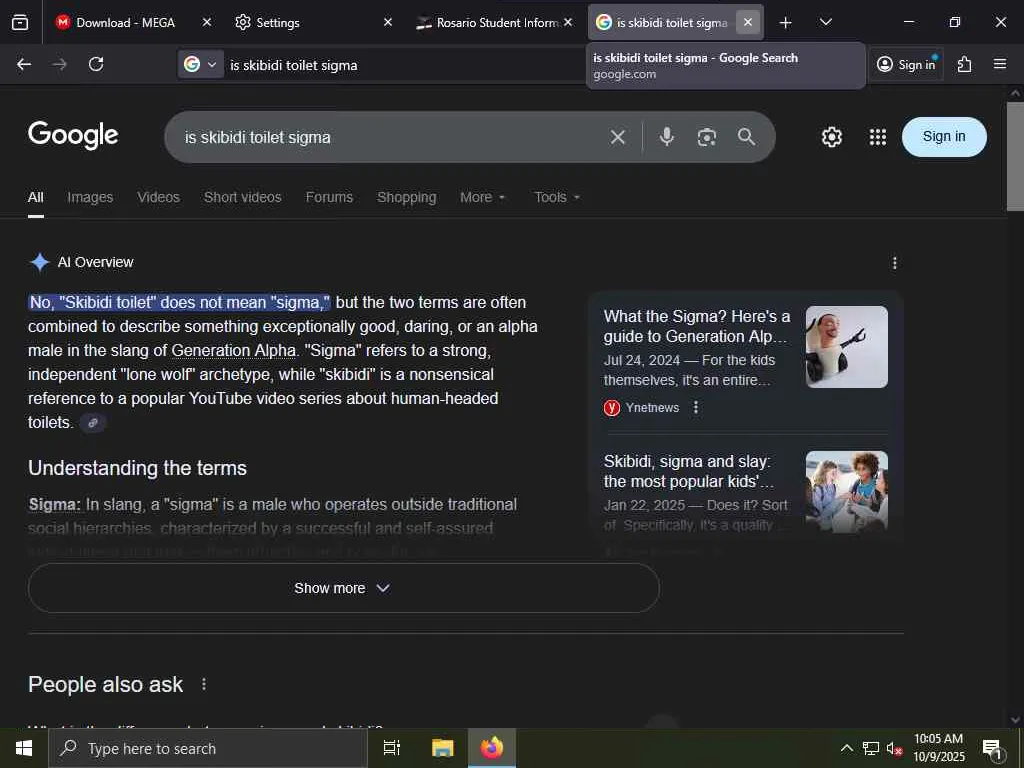The height and width of the screenshot is (768, 1024).
Task: Open the Skibidi toilet article thumbnail
Action: [846, 347]
